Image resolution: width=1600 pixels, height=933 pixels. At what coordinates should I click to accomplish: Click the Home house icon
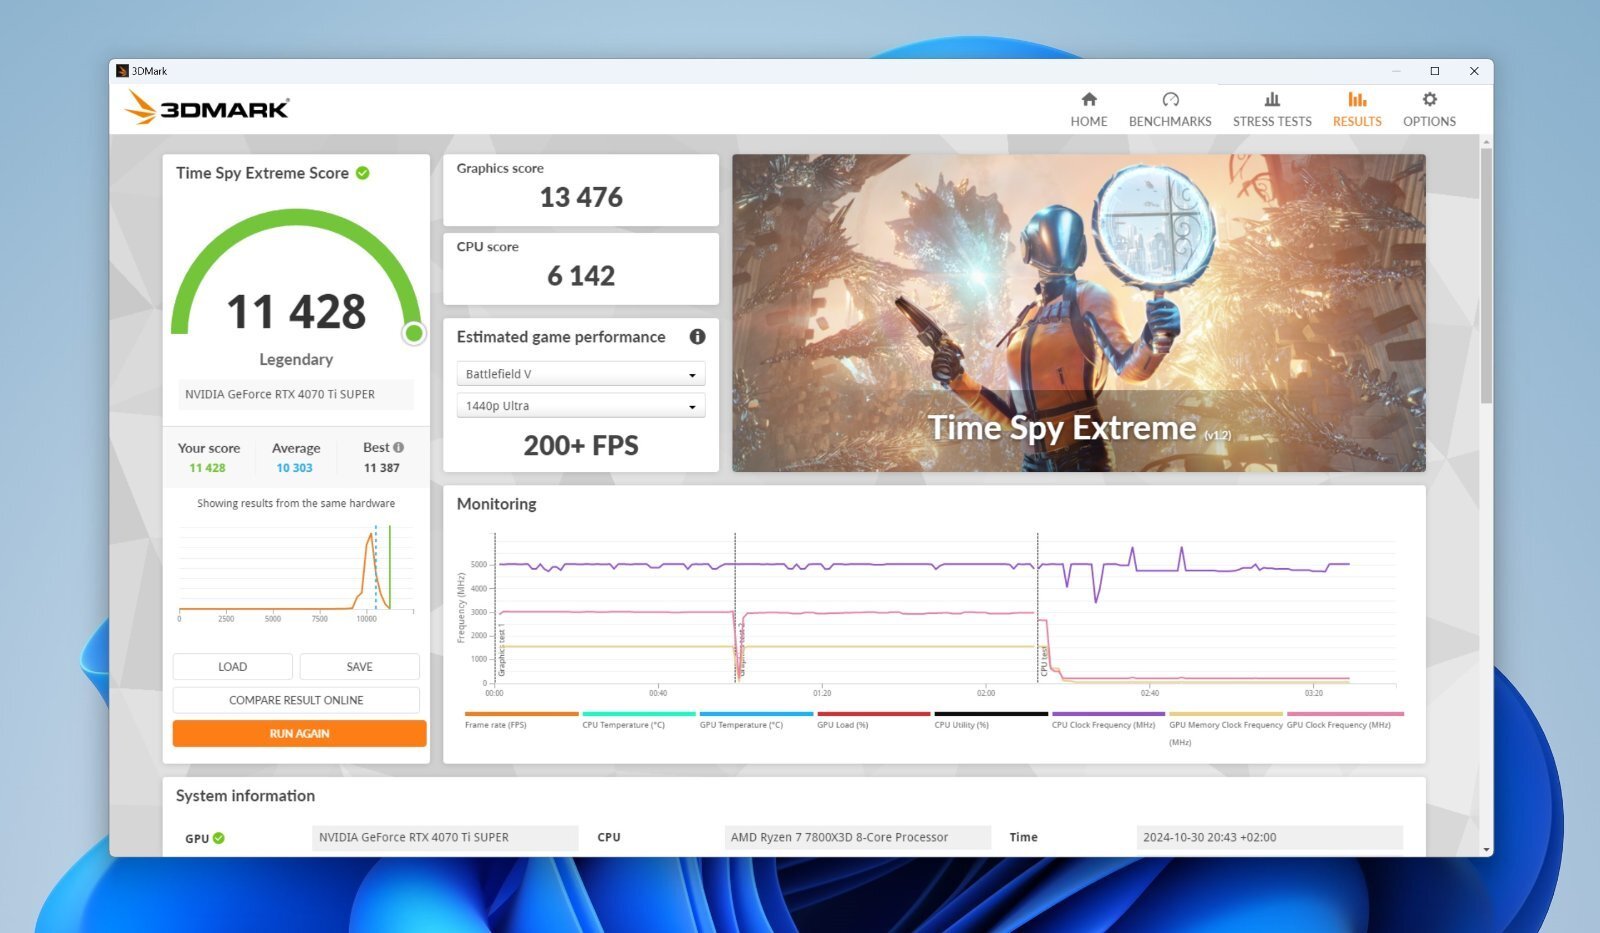(x=1089, y=99)
